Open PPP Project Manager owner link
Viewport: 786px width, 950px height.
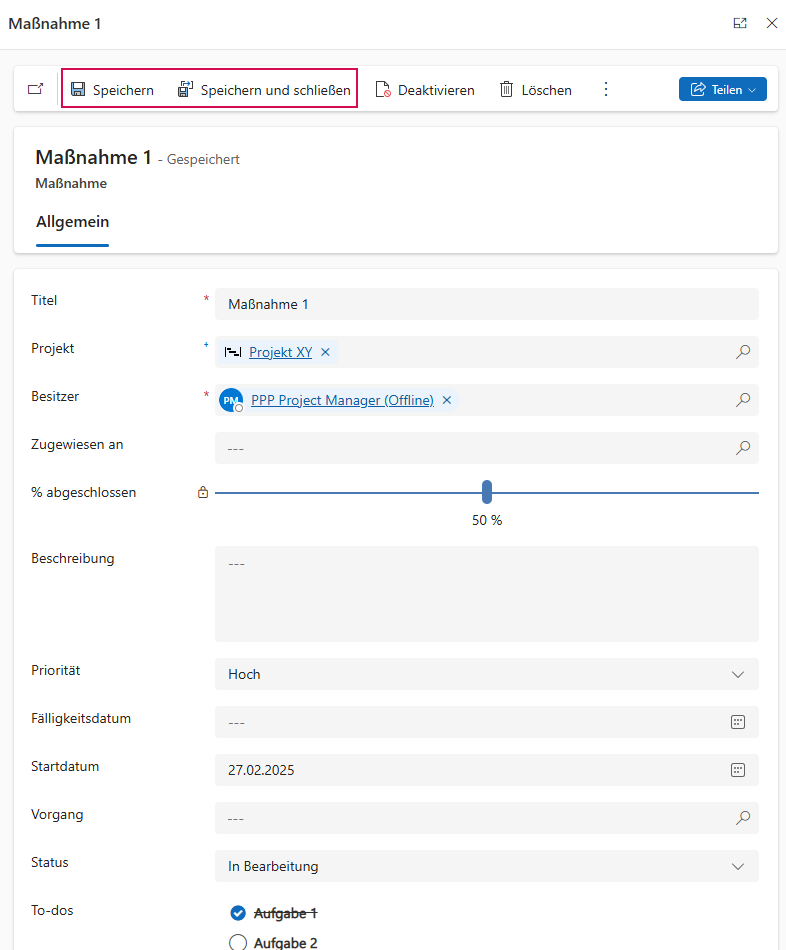[x=342, y=400]
